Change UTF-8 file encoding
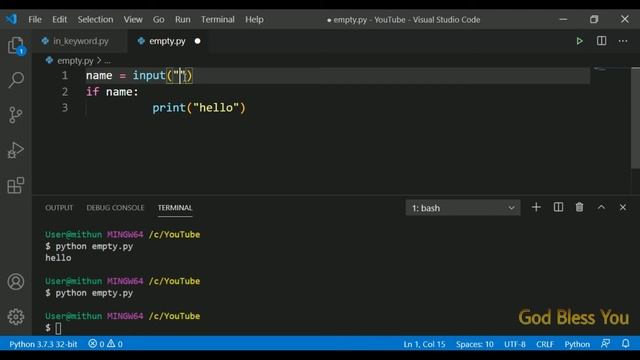This screenshot has height=360, width=640. pyautogui.click(x=515, y=344)
